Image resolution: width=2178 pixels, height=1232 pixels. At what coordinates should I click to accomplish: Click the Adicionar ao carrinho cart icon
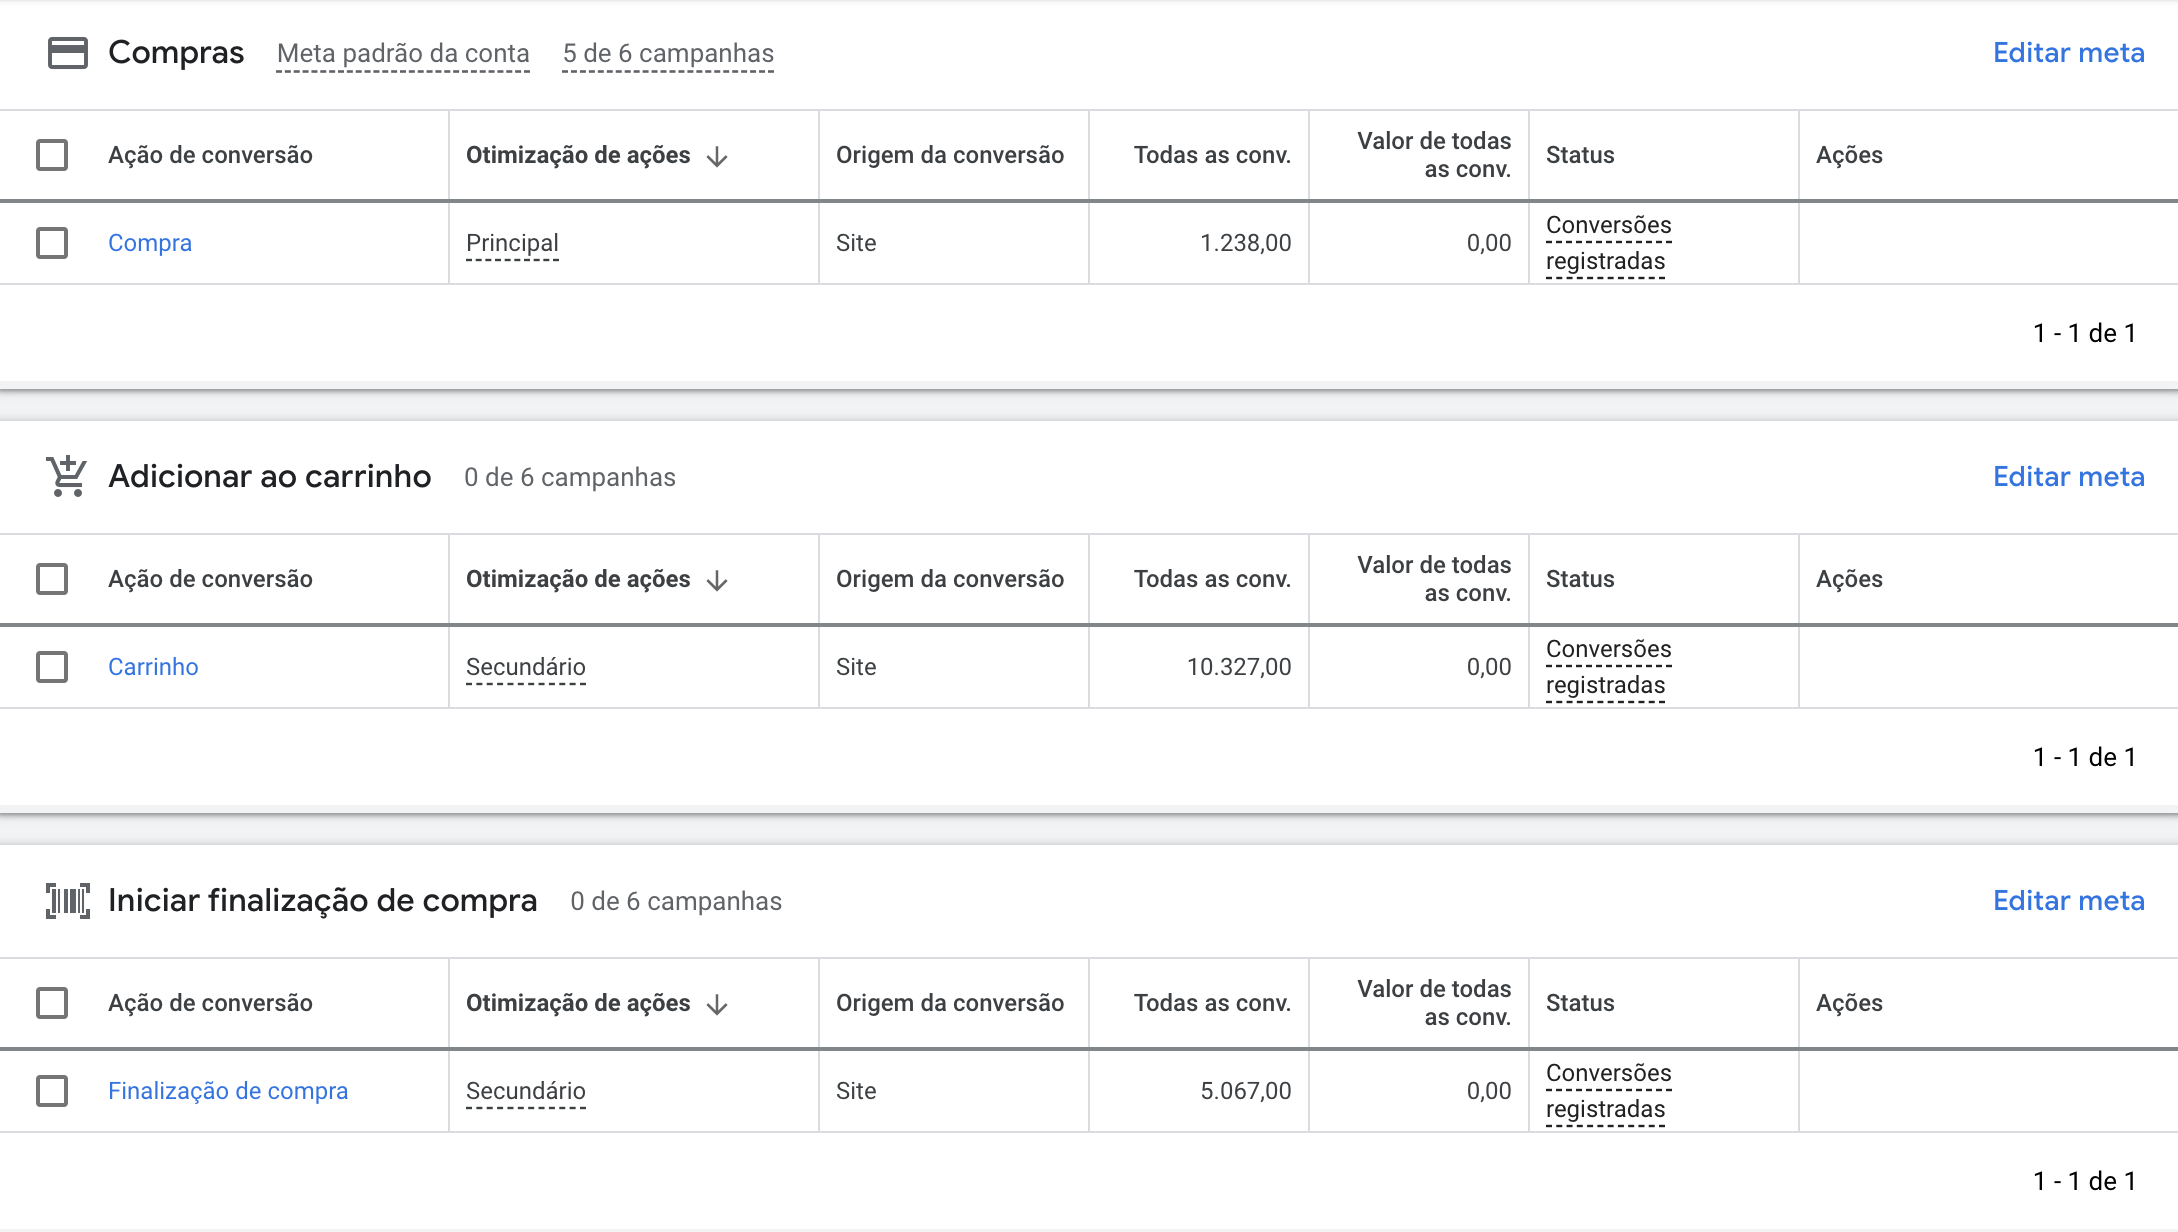pos(67,477)
